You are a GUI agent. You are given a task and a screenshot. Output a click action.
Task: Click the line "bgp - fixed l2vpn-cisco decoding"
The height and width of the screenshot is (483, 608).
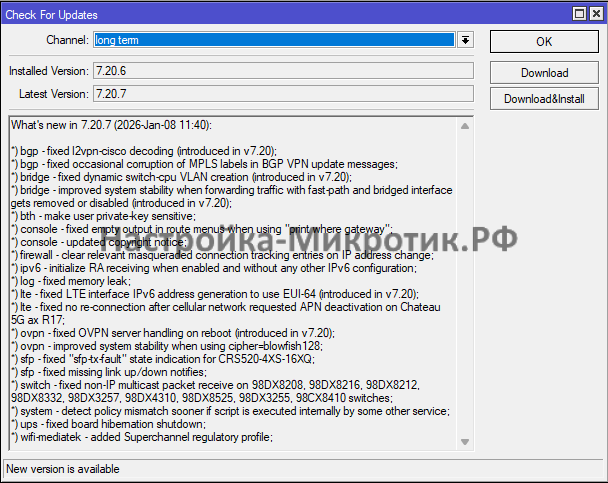[144, 151]
